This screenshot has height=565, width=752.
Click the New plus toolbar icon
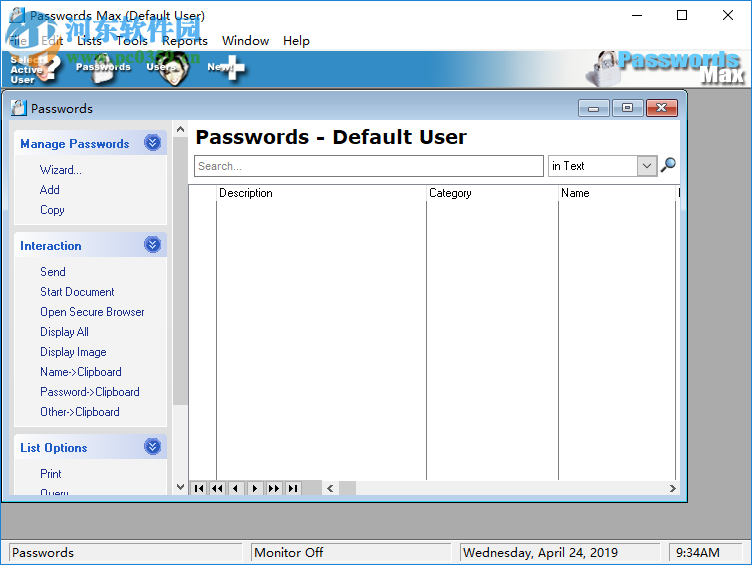tap(226, 68)
